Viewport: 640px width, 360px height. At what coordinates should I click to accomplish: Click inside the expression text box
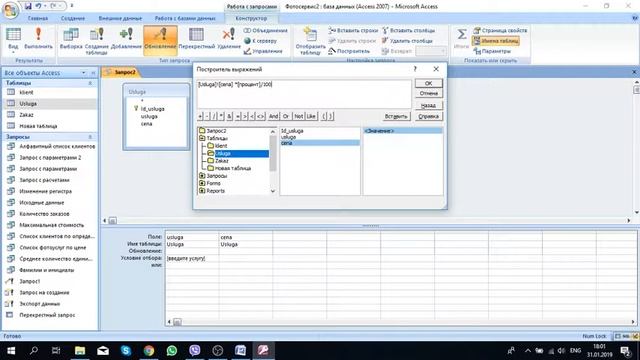pyautogui.click(x=304, y=94)
